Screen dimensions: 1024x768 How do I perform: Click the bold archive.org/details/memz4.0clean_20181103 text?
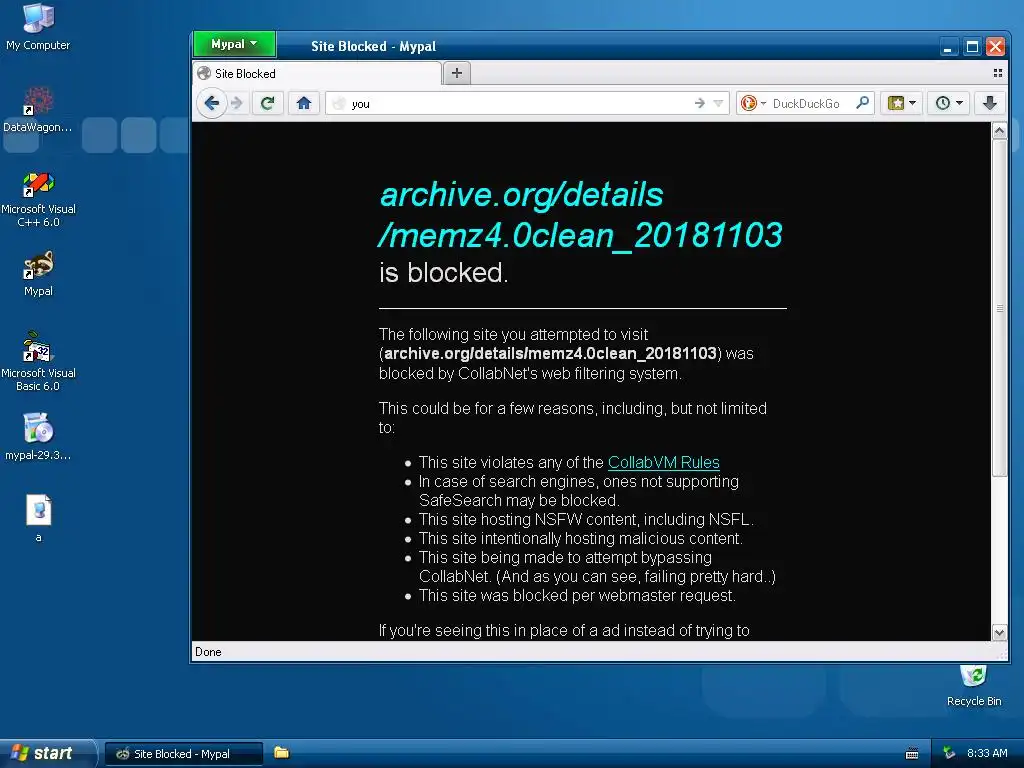click(550, 353)
